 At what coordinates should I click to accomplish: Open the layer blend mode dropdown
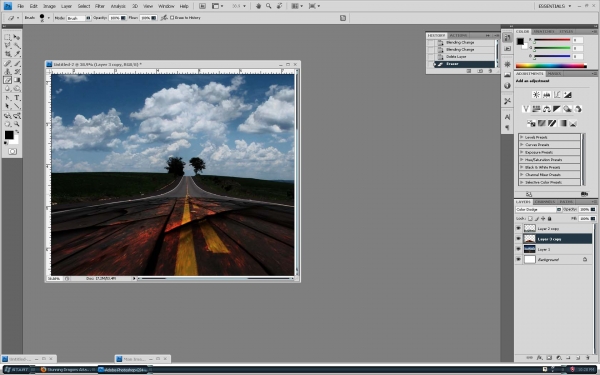point(538,209)
